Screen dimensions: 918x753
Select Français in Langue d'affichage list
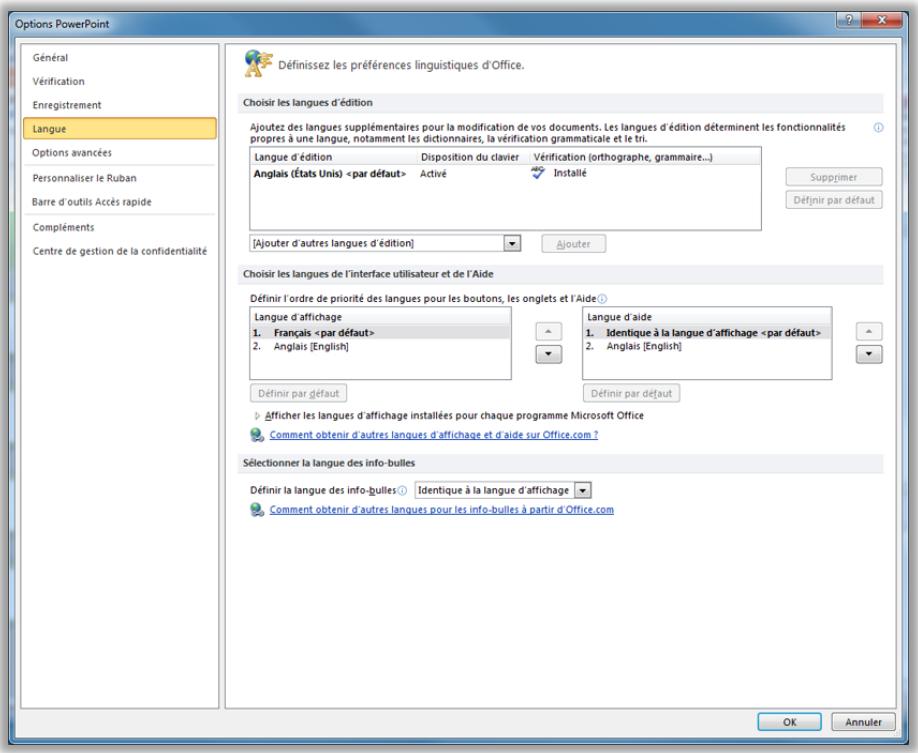tap(380, 333)
